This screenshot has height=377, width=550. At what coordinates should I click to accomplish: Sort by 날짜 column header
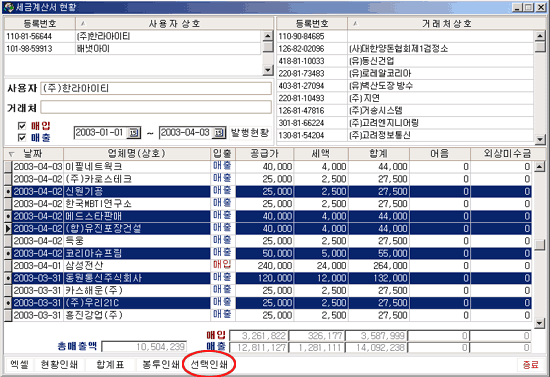tap(34, 154)
